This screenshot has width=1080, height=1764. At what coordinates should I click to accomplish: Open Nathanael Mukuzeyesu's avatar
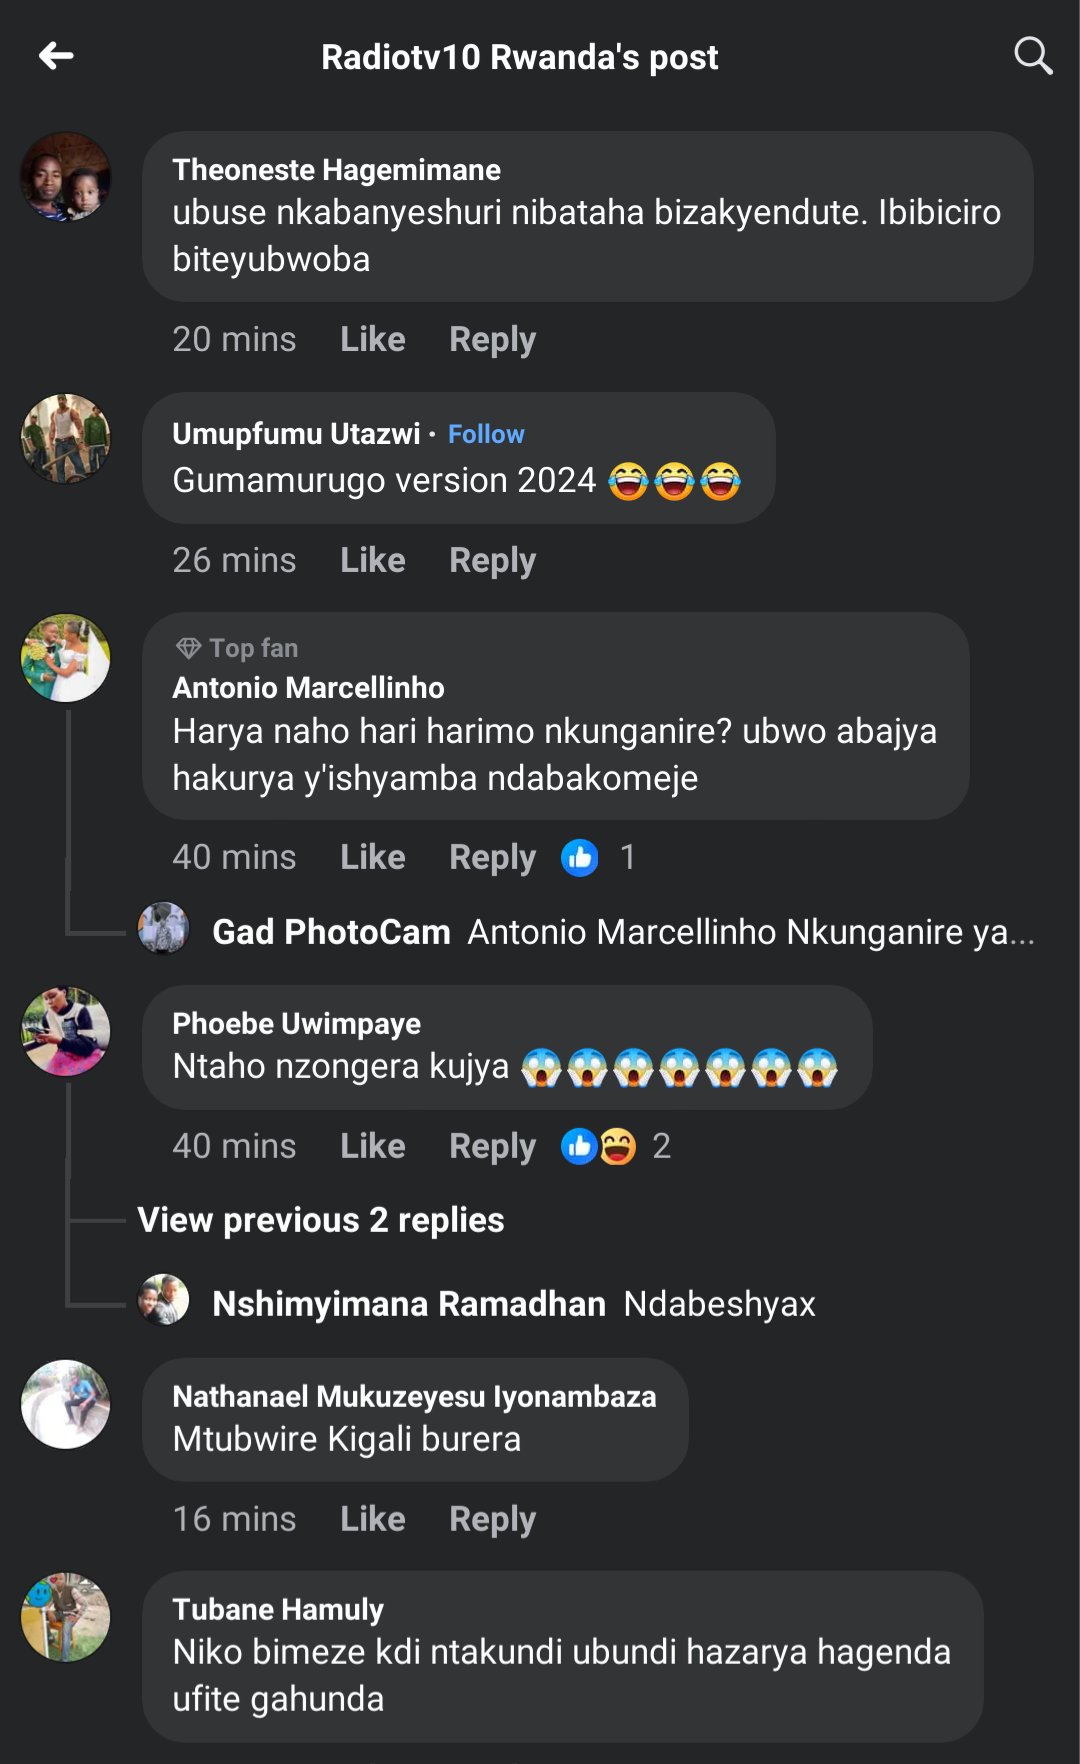pyautogui.click(x=66, y=1404)
